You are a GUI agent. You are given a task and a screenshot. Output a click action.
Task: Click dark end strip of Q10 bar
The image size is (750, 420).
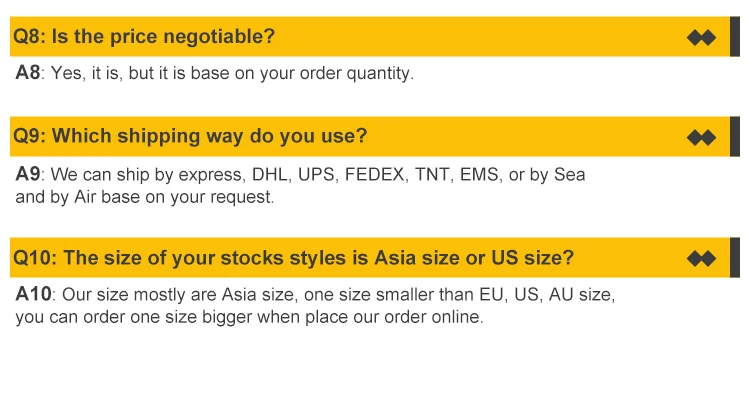[735, 258]
